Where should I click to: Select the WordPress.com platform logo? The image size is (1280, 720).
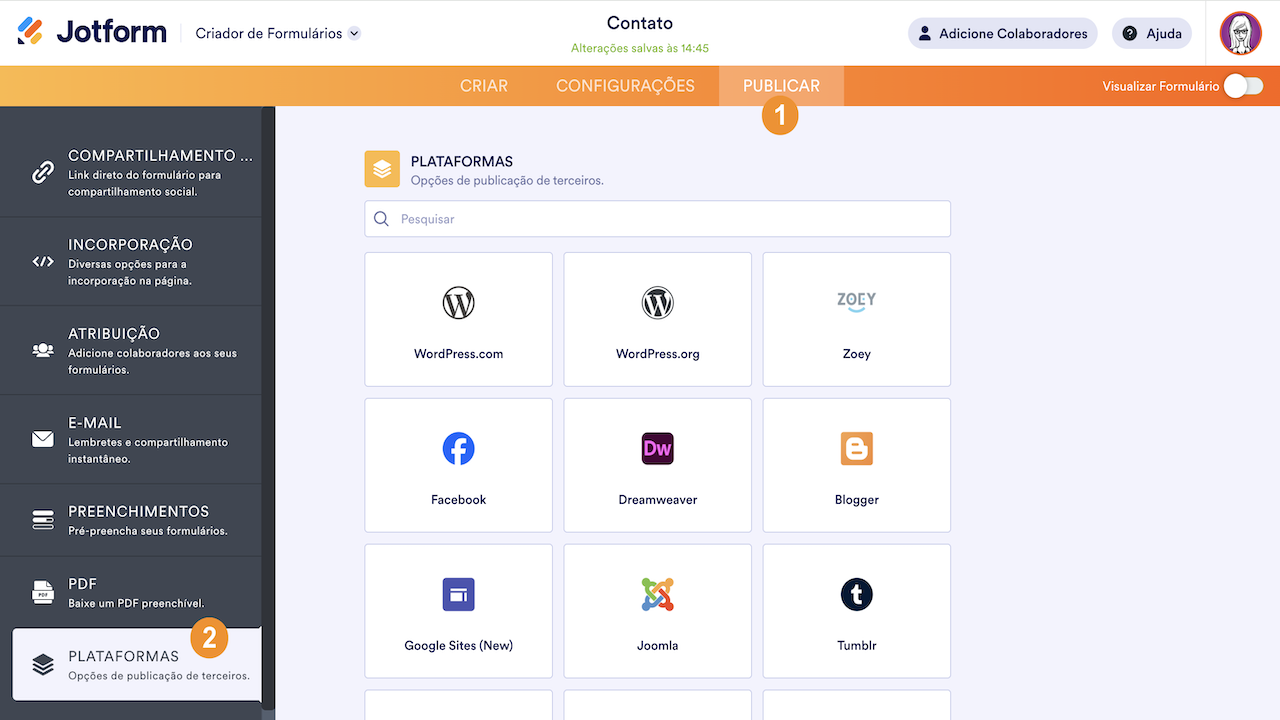pyautogui.click(x=459, y=302)
